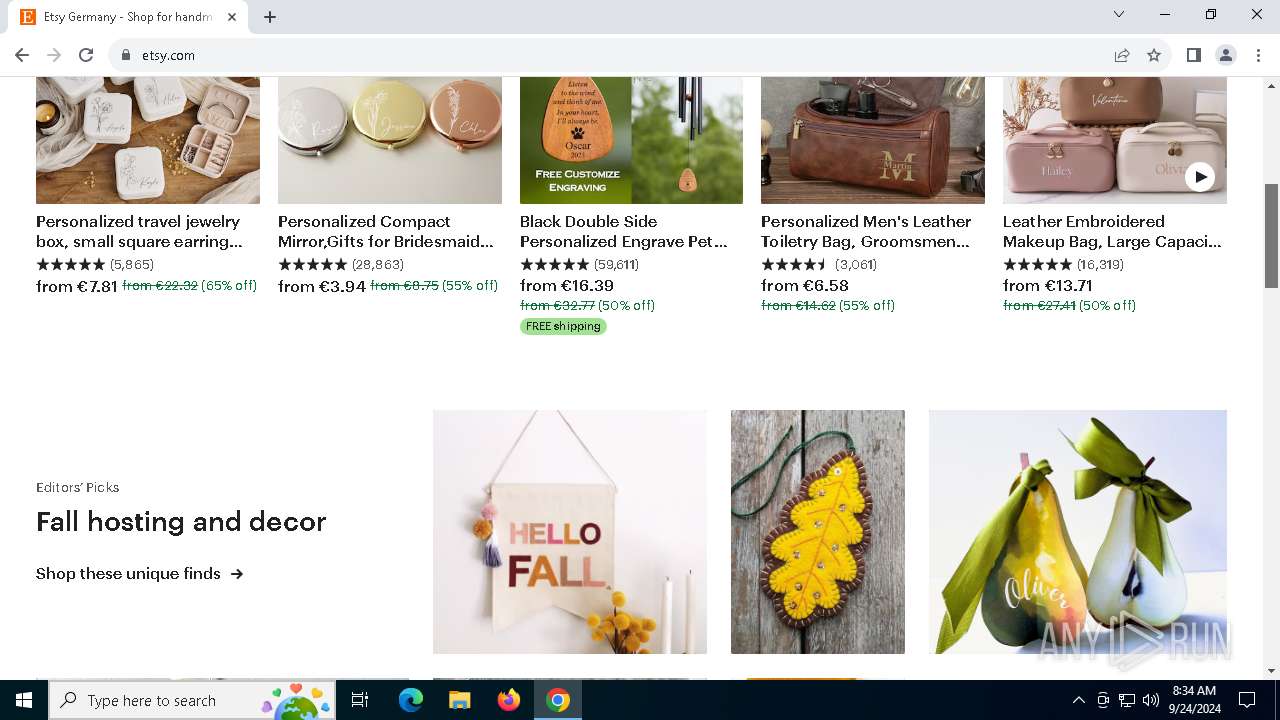This screenshot has height=720, width=1280.
Task: Play the Leather Embroidered Makeup Bag video
Action: tap(1200, 177)
